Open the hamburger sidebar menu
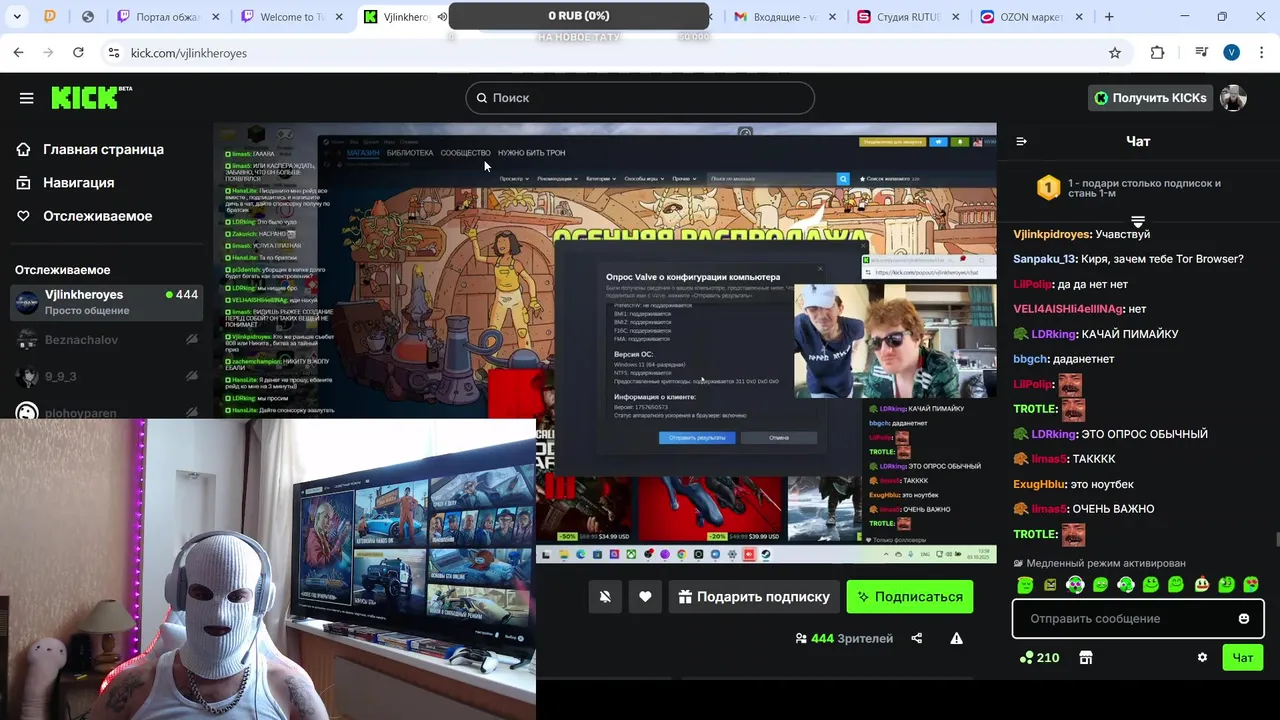 click(26, 98)
